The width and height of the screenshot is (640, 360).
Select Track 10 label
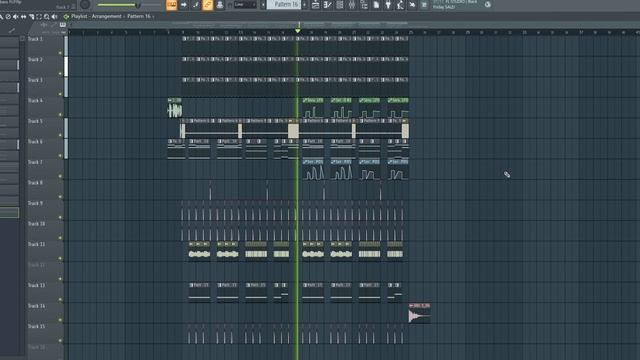36,224
